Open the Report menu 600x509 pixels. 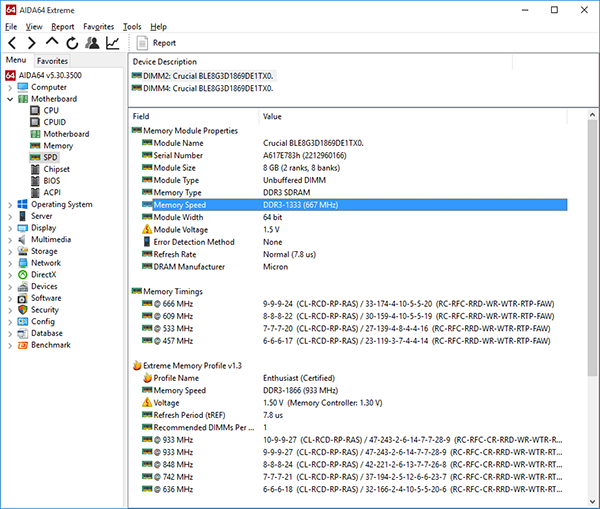(x=63, y=26)
